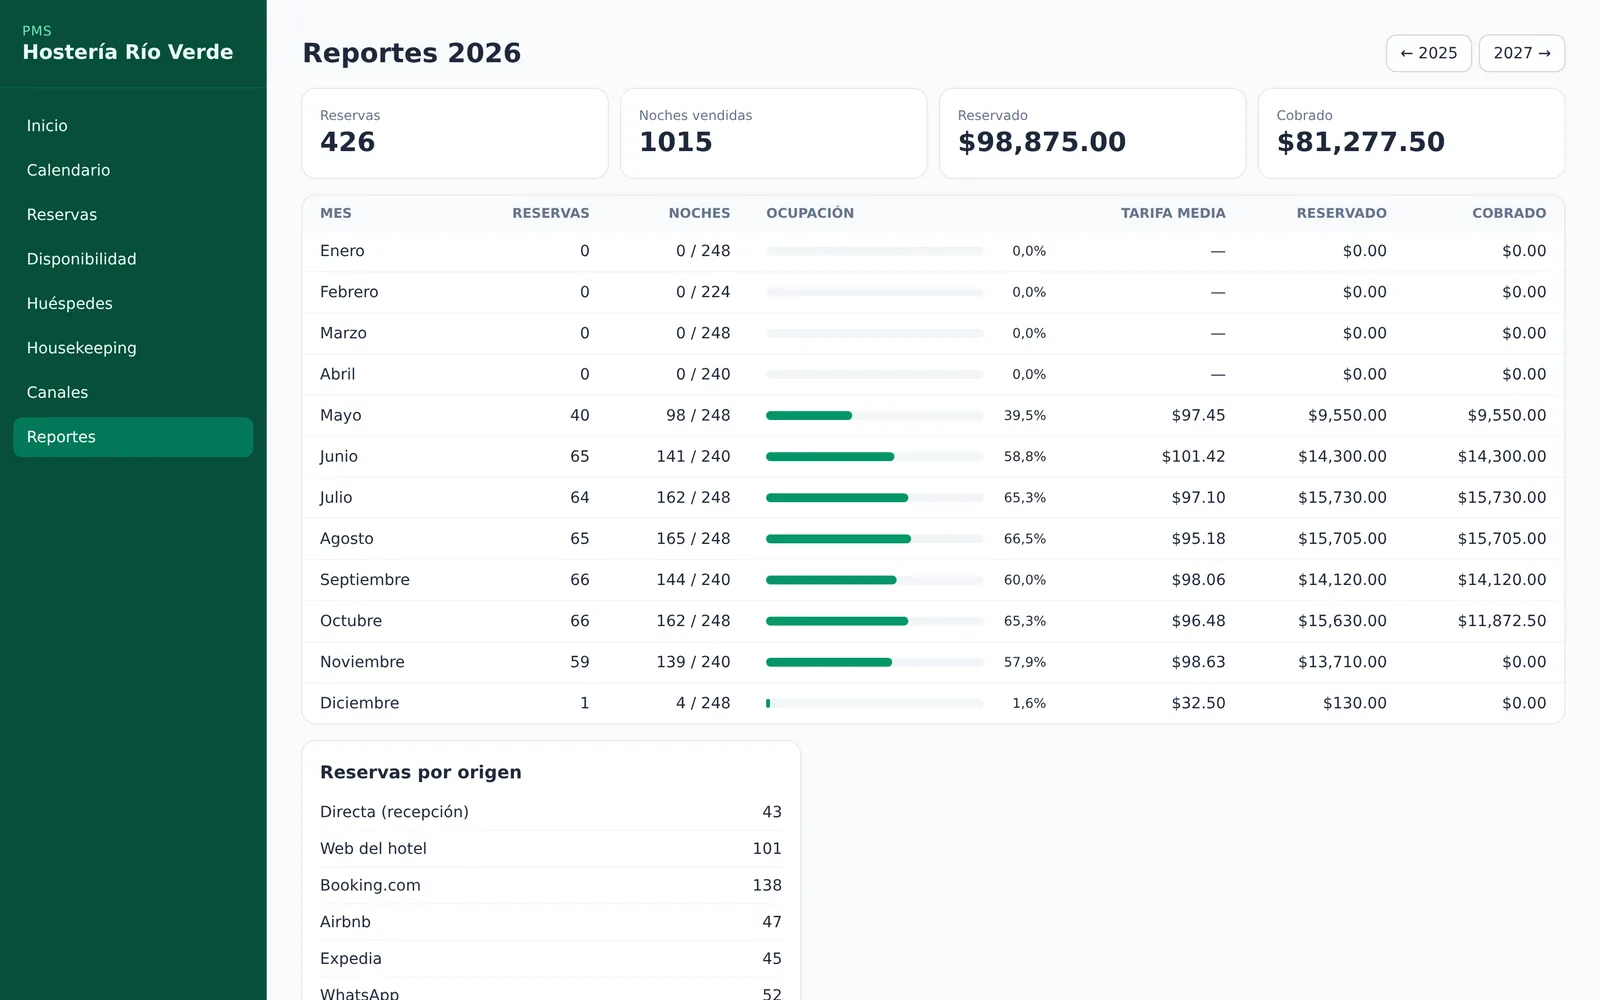The width and height of the screenshot is (1600, 1000).
Task: Click the Reportes 2026 page heading
Action: point(412,53)
